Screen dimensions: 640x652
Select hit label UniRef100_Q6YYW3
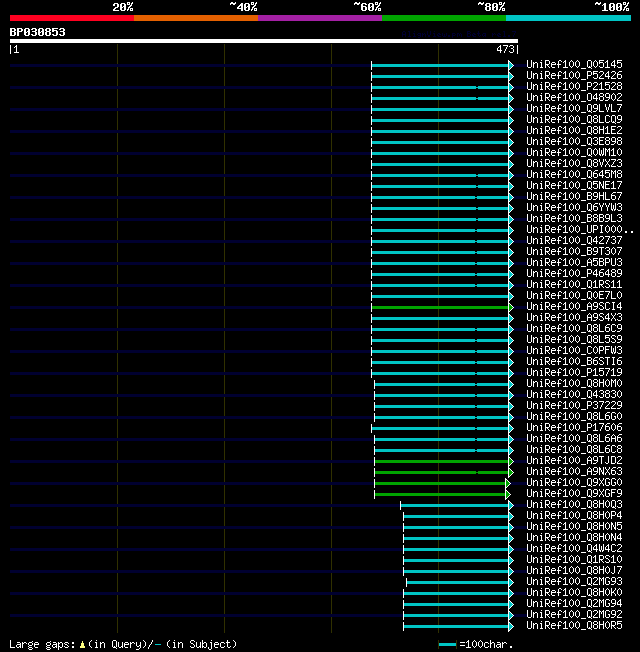point(574,207)
